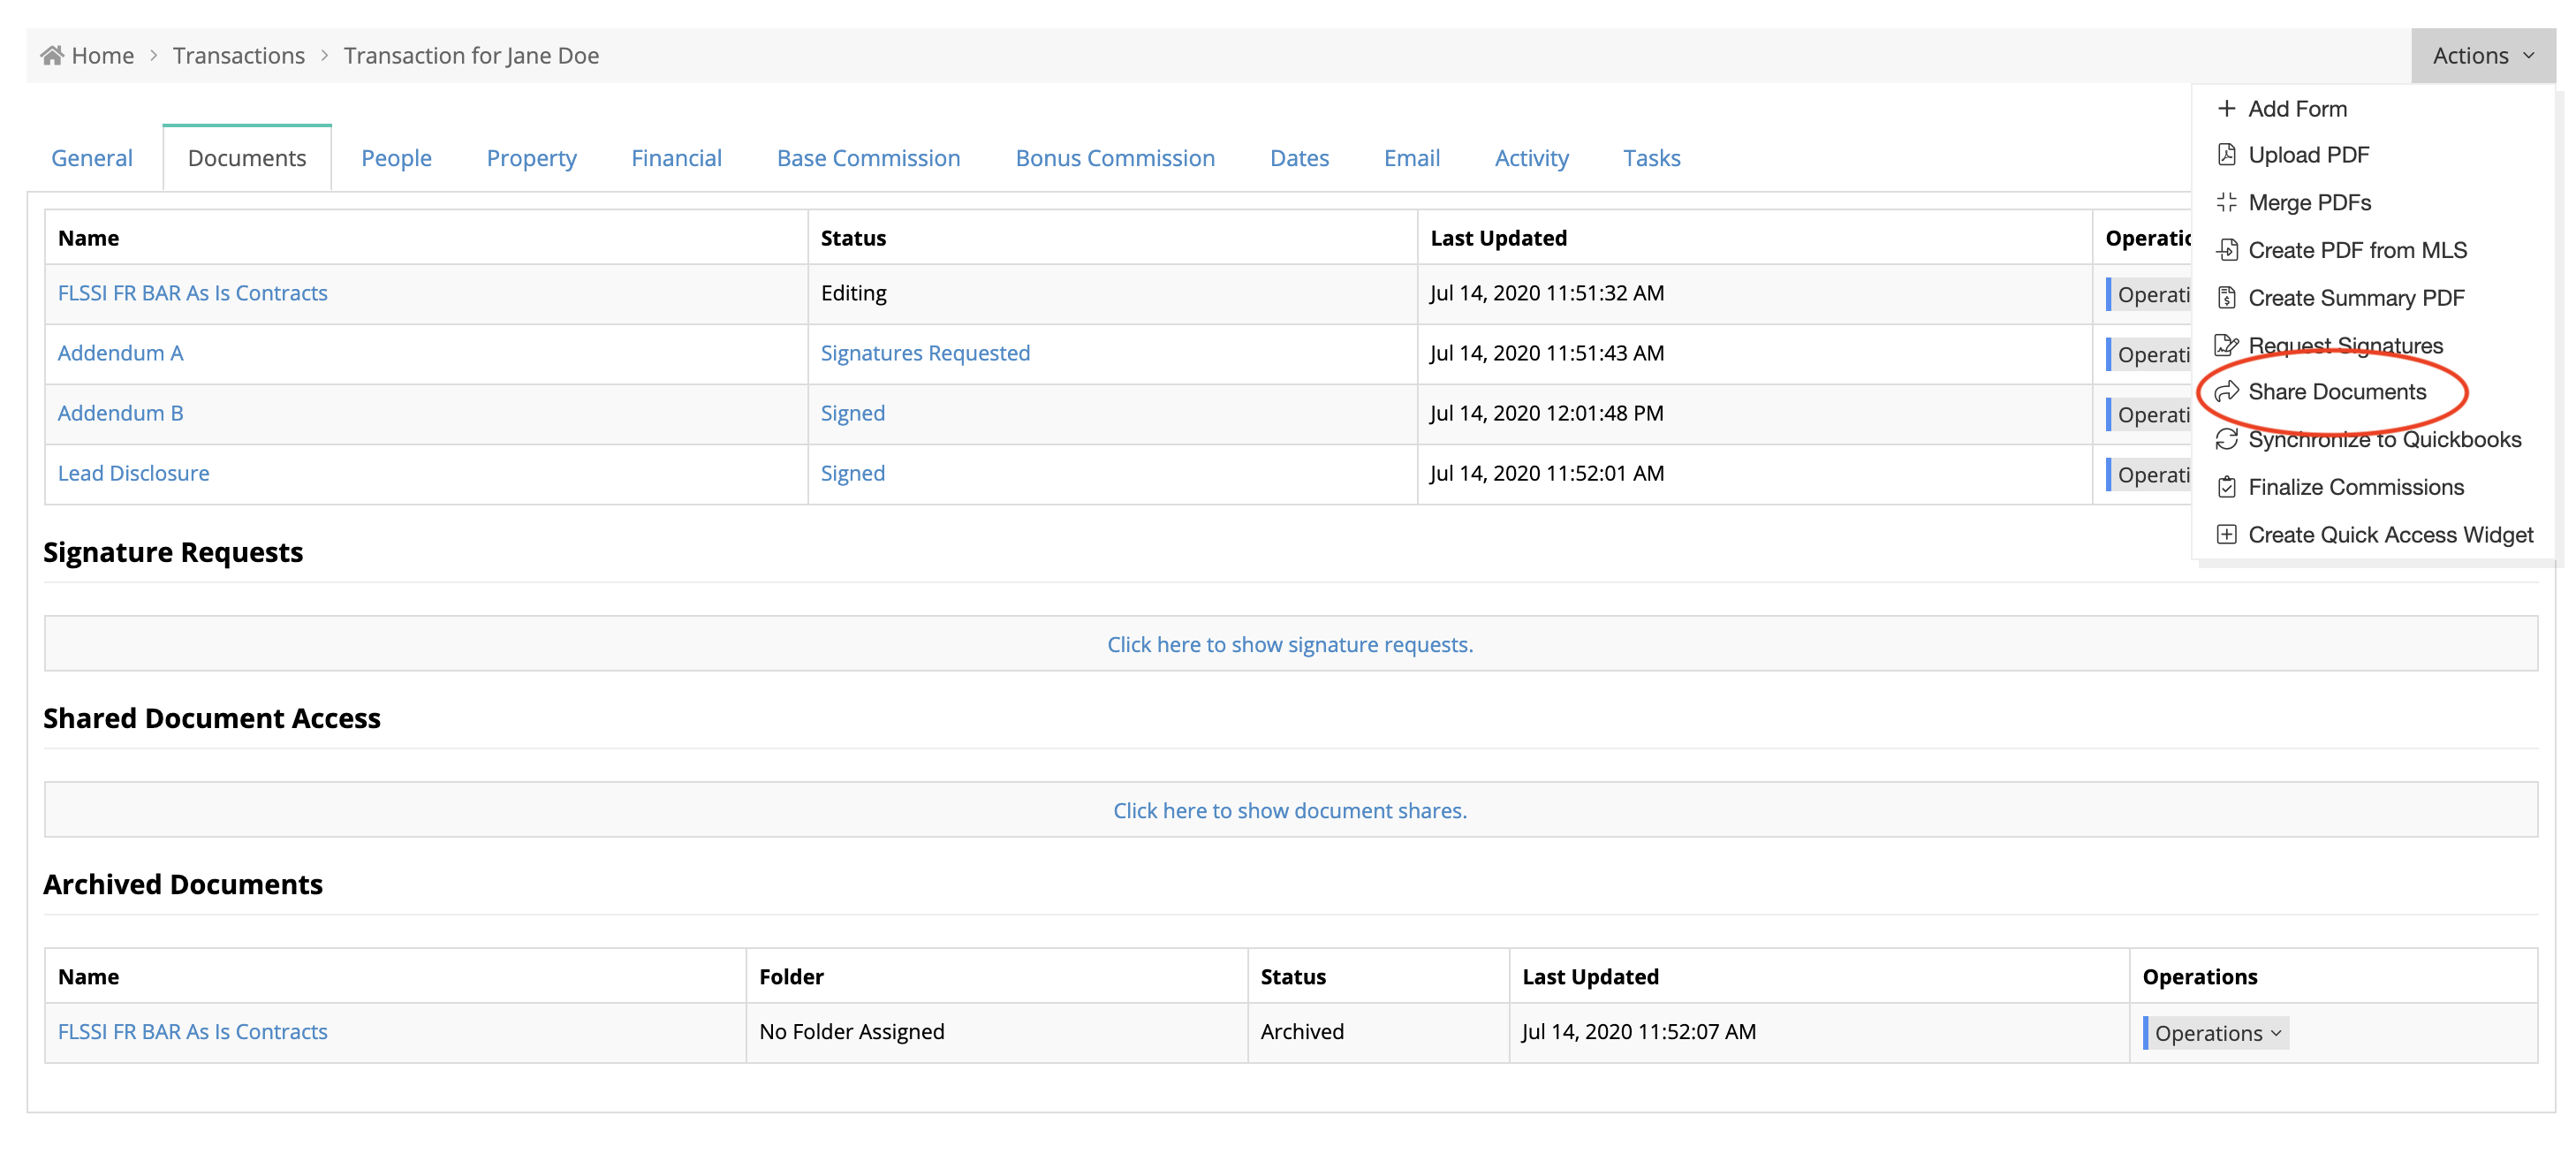Click the Create Summary PDF icon
2576x1154 pixels.
pos(2226,298)
